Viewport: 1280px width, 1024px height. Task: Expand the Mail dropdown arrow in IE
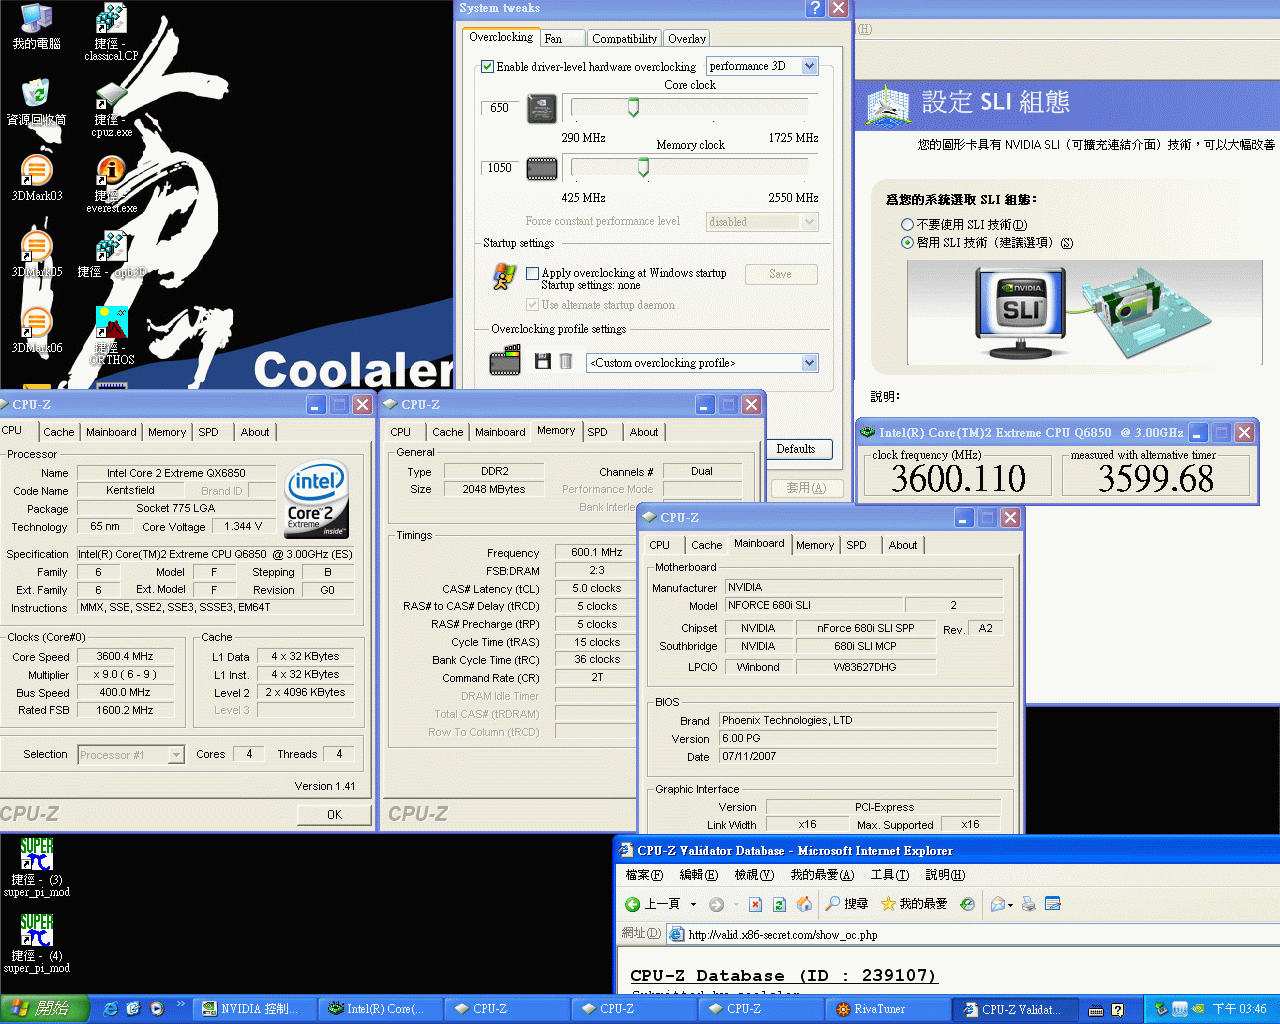(1010, 904)
